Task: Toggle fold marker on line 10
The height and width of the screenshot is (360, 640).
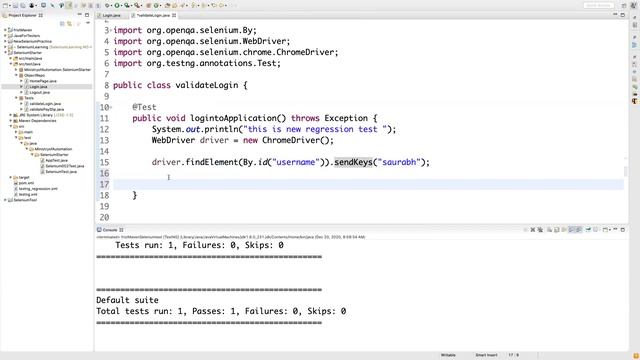Action: pyautogui.click(x=111, y=107)
